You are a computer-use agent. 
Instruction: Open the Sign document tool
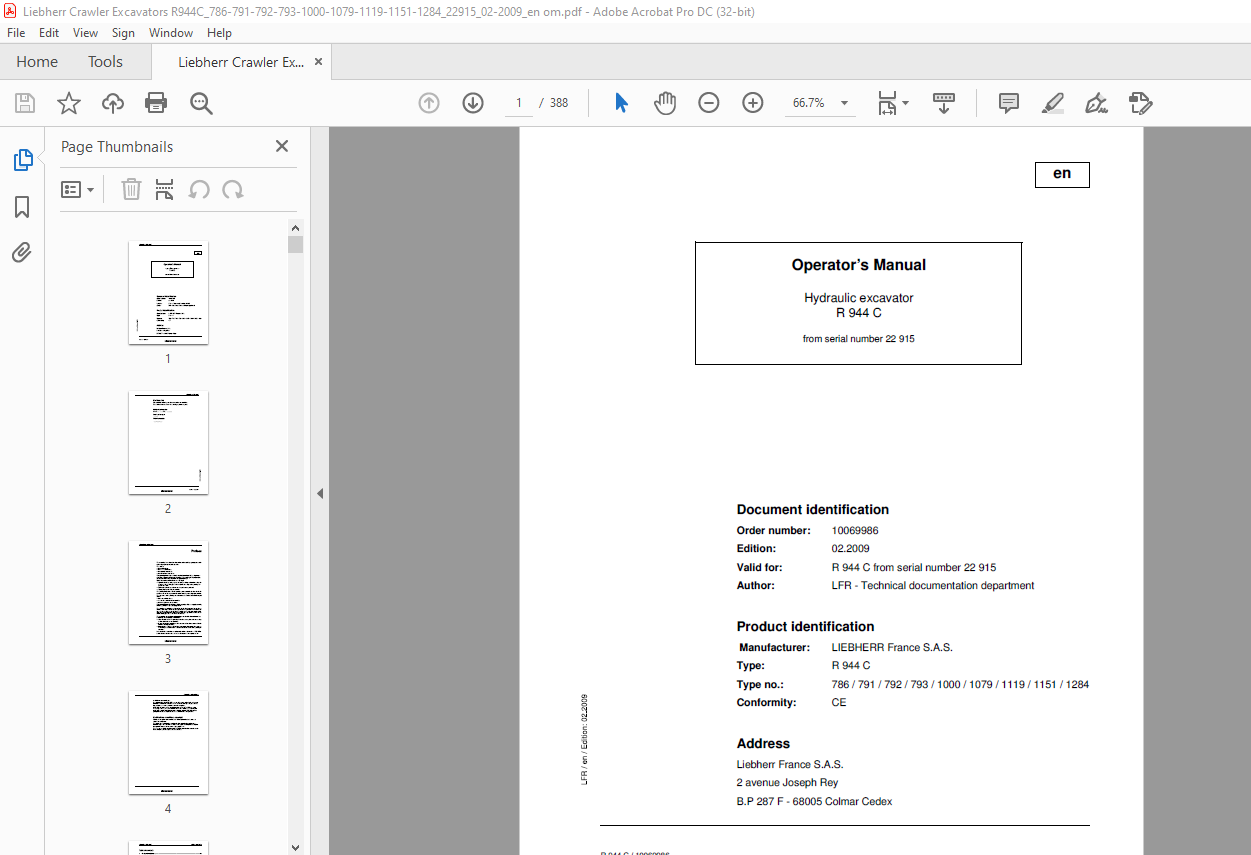[x=1096, y=103]
